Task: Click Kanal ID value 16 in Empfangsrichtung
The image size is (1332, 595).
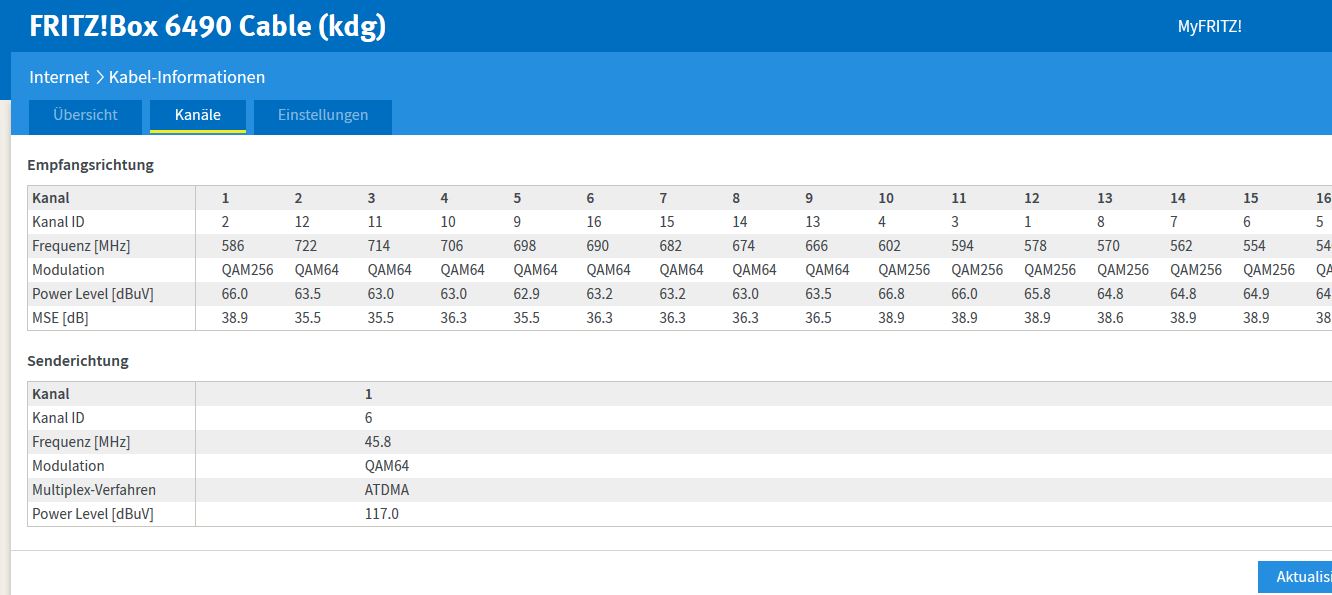Action: [594, 222]
